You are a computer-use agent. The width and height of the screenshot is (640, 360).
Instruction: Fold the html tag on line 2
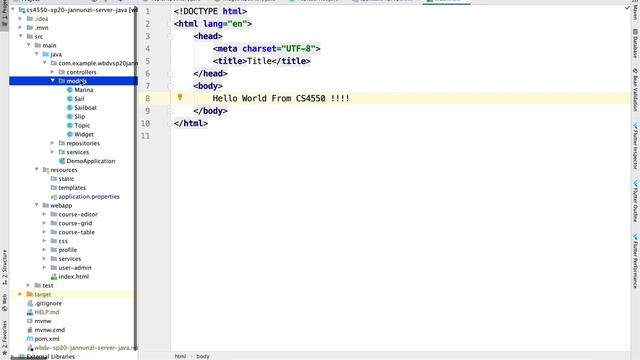tap(171, 24)
